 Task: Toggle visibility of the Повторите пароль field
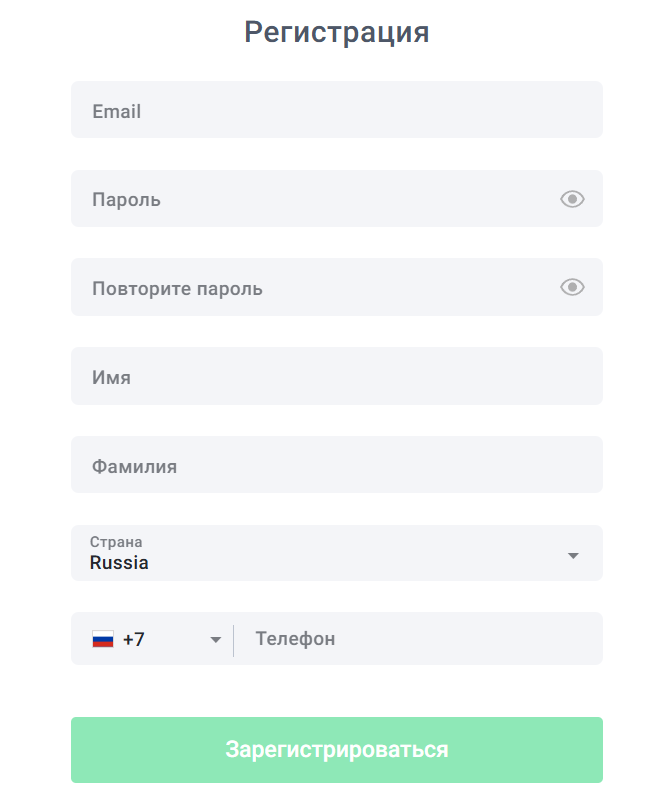click(x=572, y=288)
